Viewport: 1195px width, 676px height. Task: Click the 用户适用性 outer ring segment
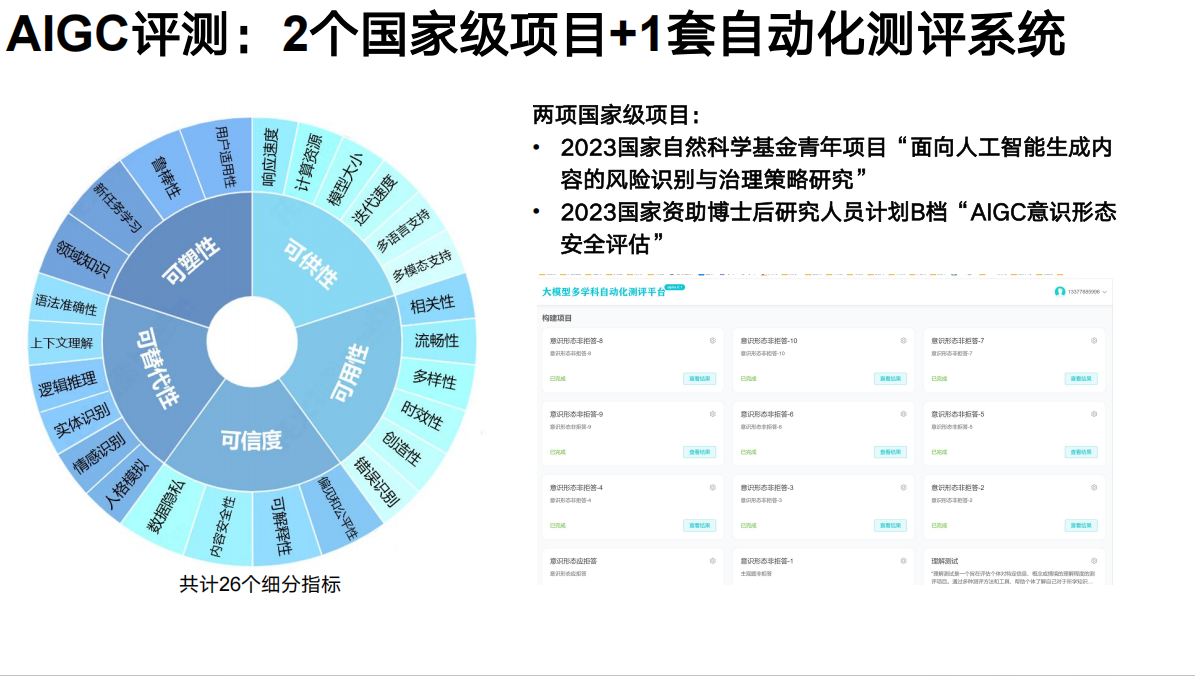click(226, 156)
